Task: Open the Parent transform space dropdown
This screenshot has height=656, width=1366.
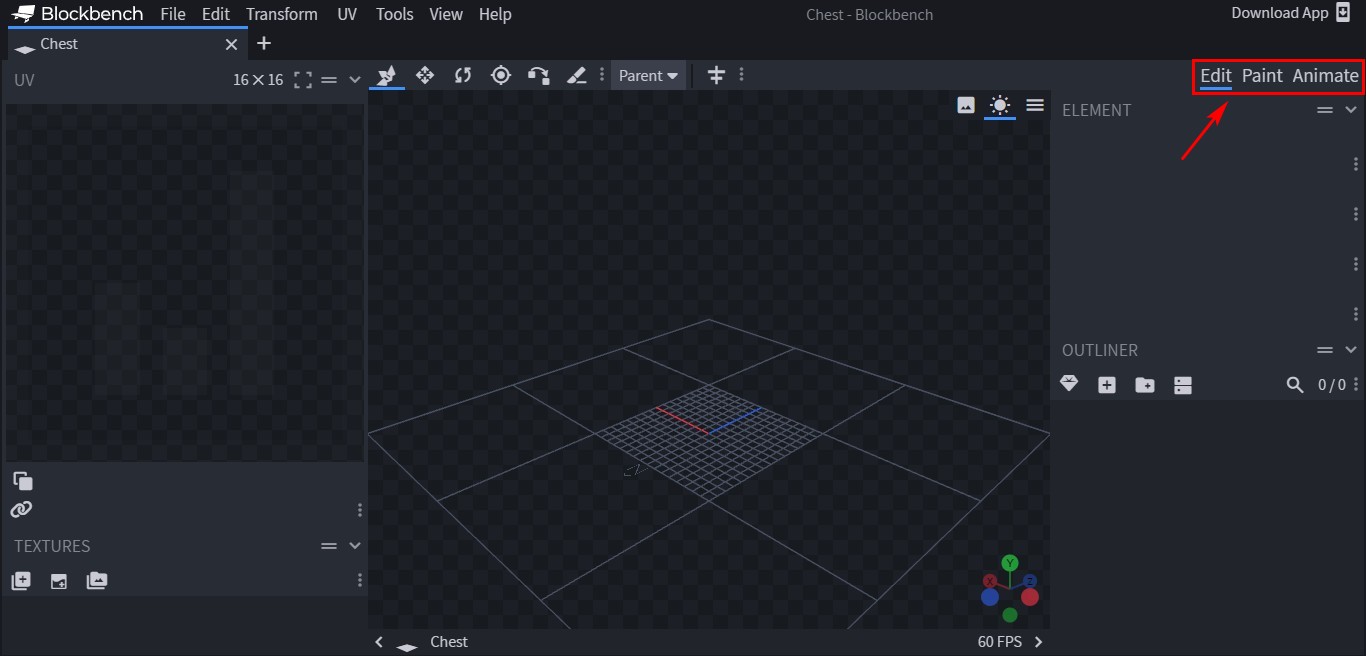Action: click(x=648, y=75)
